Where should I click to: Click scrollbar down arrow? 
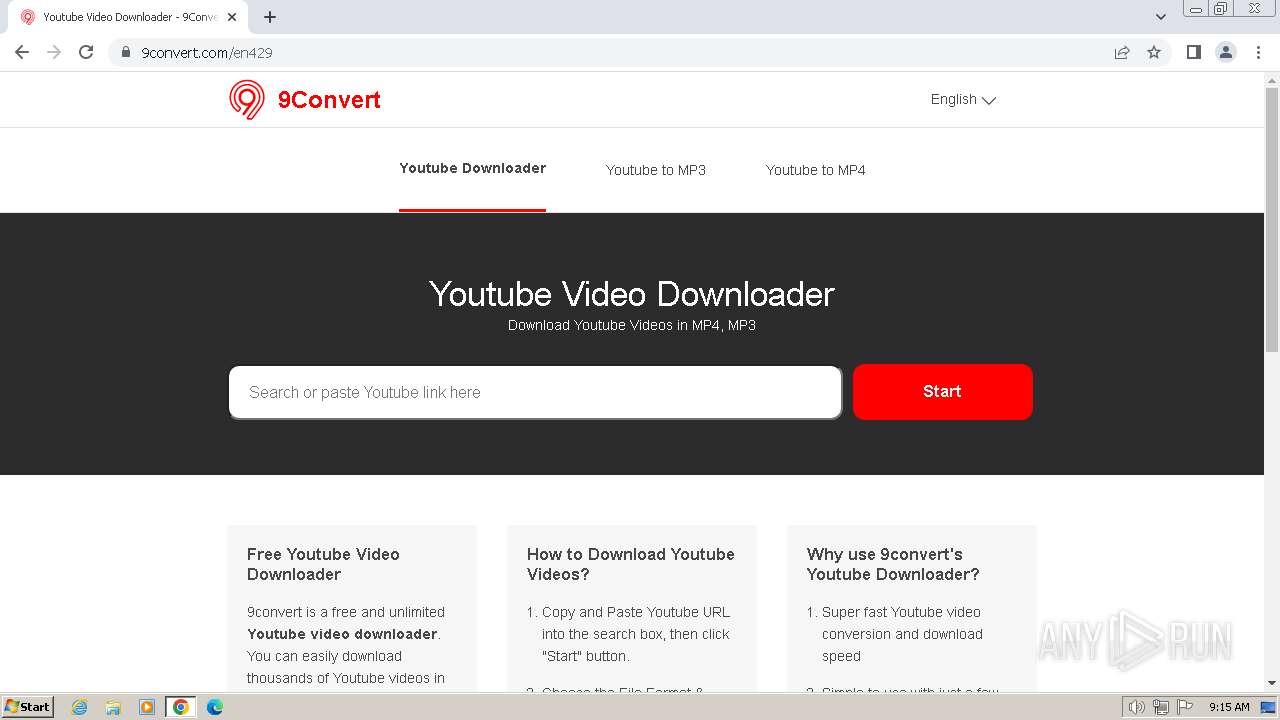tap(1272, 683)
